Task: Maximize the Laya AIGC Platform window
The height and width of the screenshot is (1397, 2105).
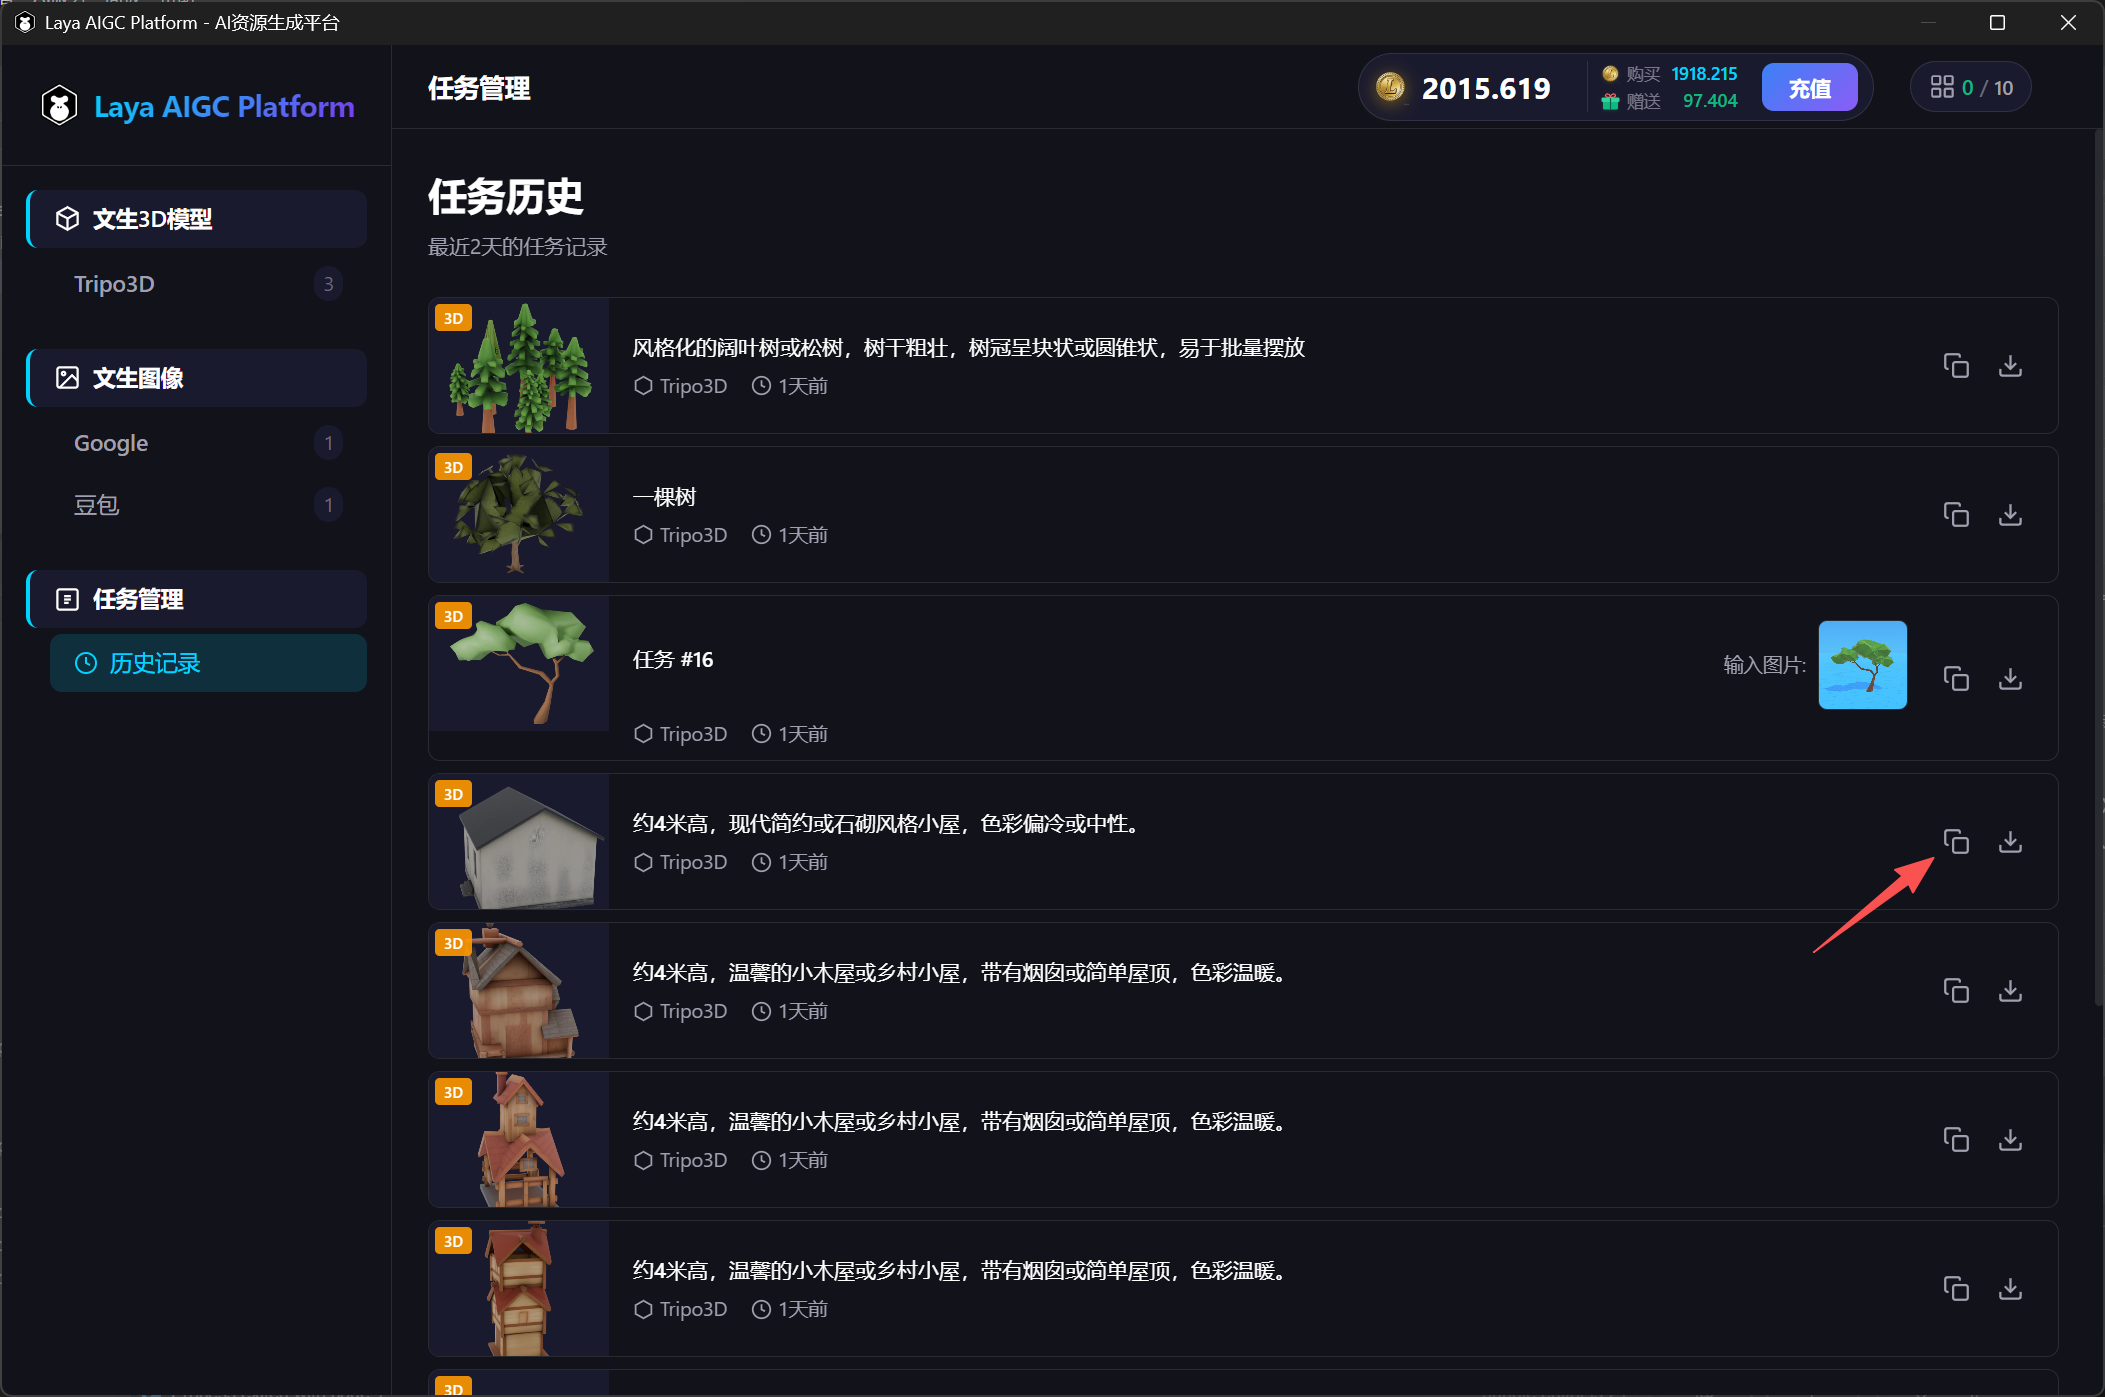Action: [x=1997, y=22]
